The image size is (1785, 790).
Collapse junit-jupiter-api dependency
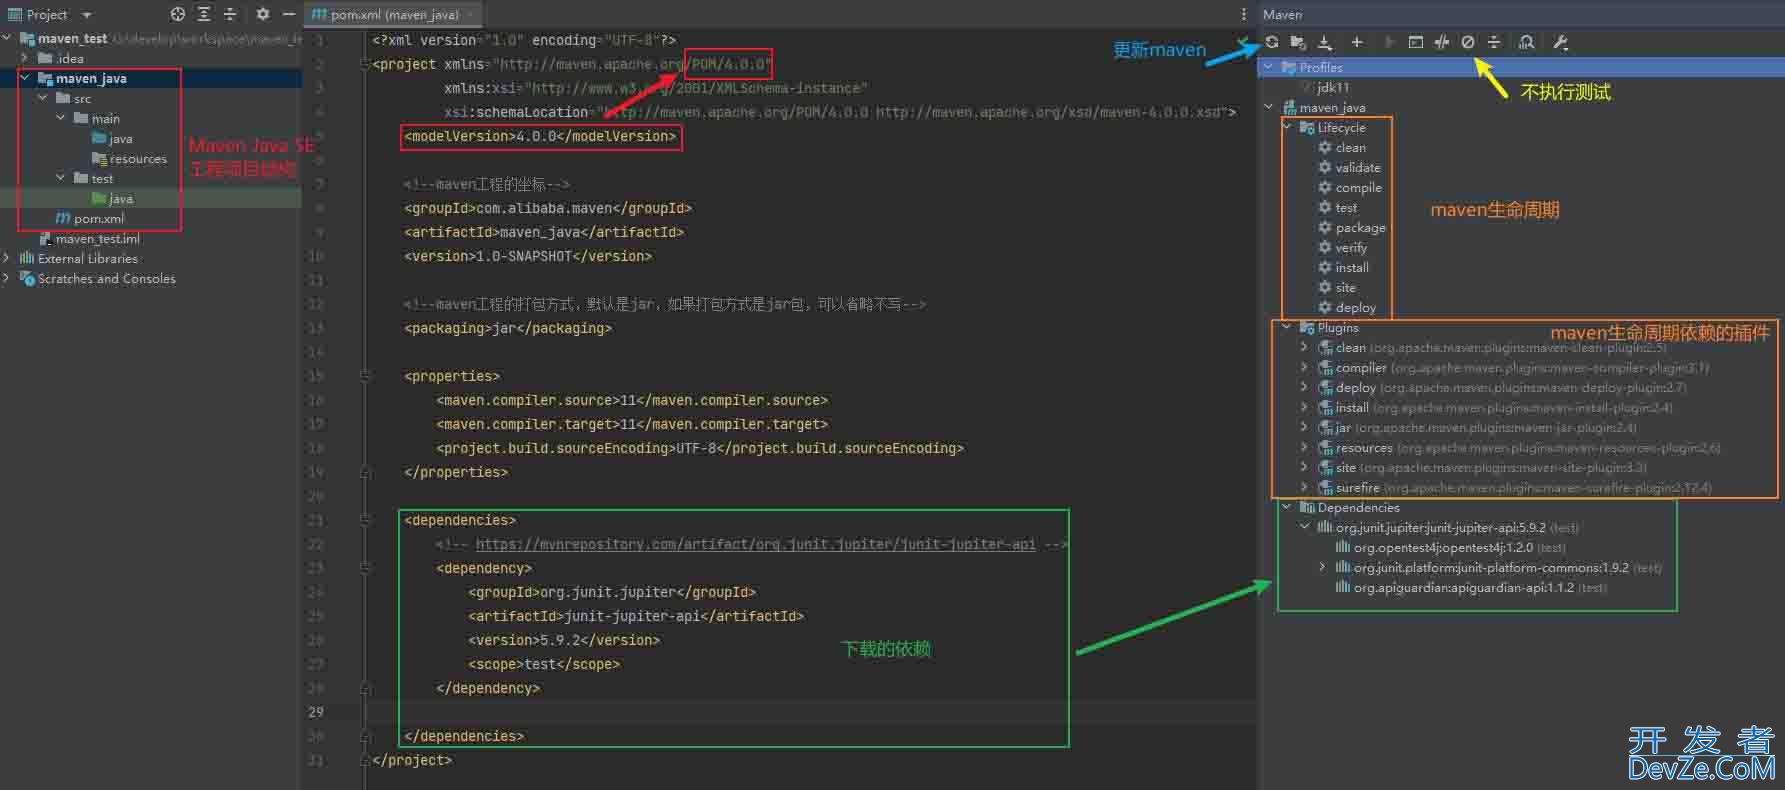tap(1304, 527)
